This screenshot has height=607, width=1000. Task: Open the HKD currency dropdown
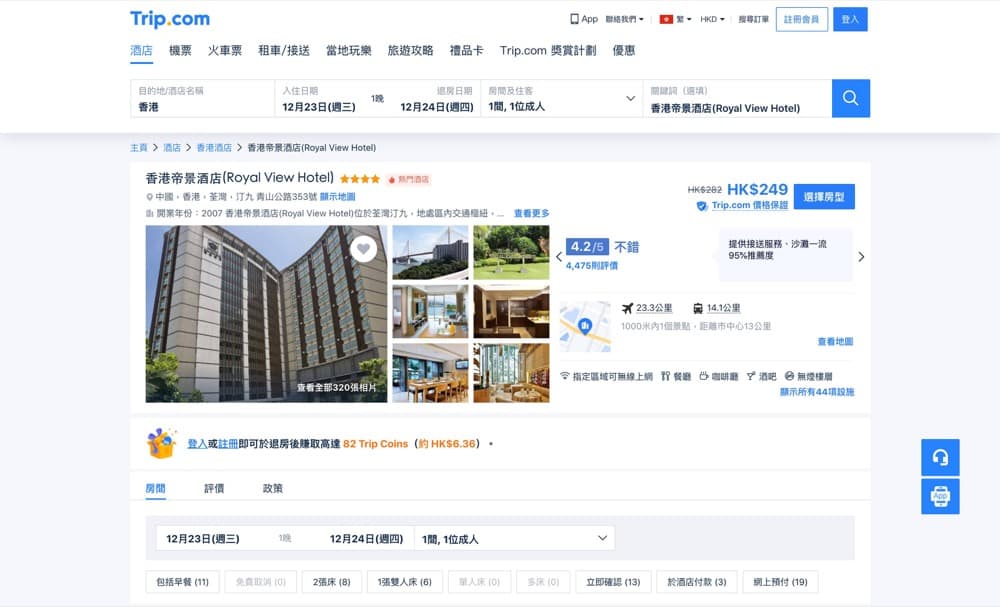tap(712, 19)
